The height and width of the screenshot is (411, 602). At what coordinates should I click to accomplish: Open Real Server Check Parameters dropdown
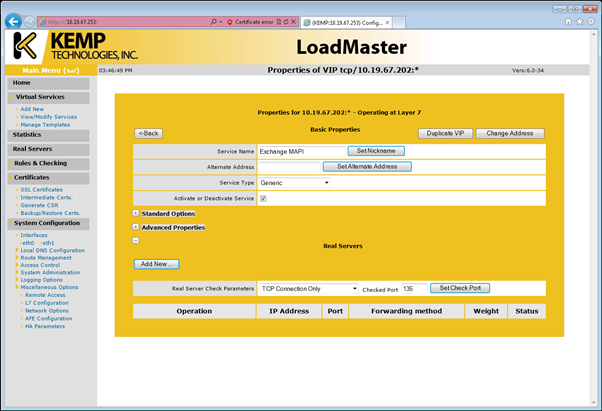(308, 288)
